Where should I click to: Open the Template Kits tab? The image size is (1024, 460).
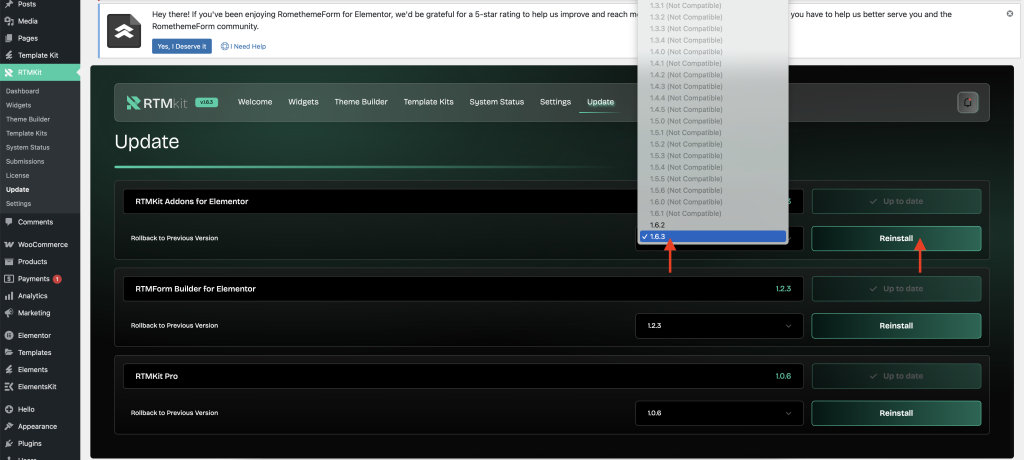coord(428,102)
